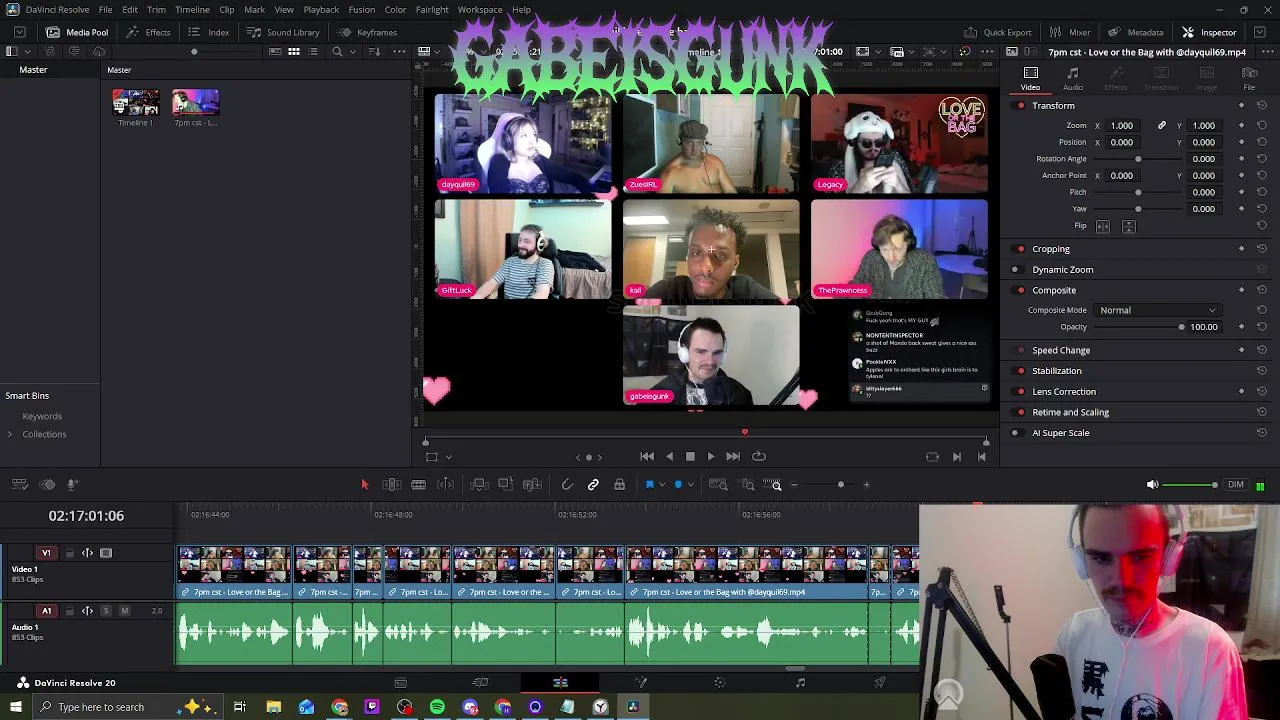Toggle loop playback button
Viewport: 1280px width, 720px height.
759,456
